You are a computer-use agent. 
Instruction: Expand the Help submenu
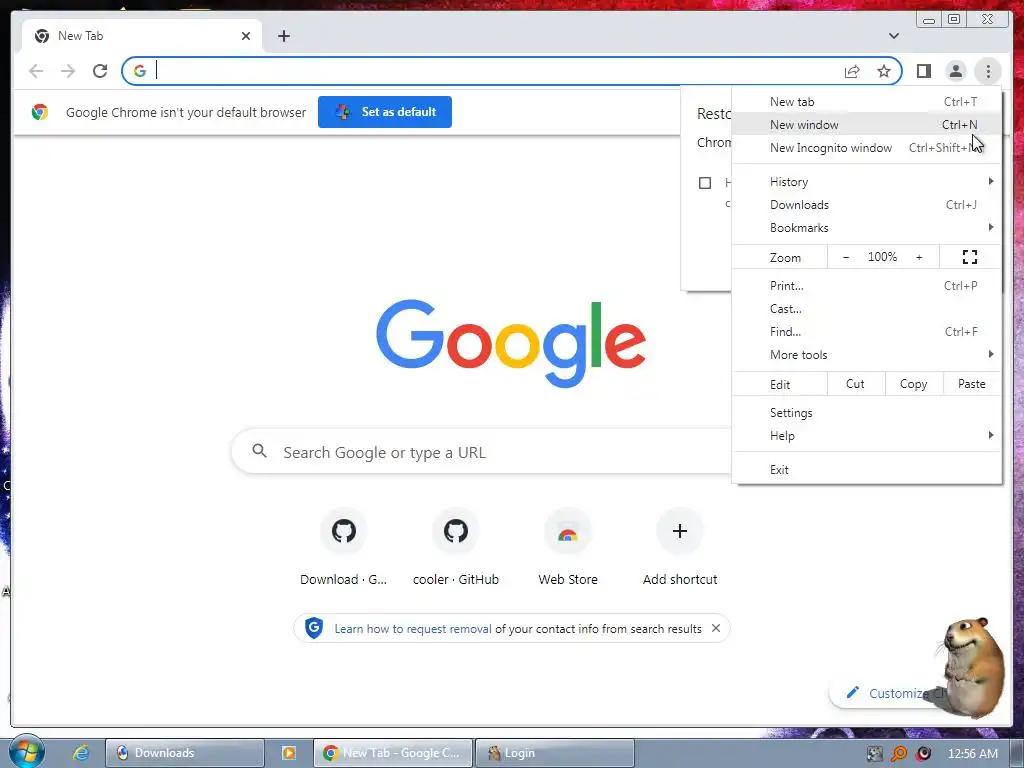867,436
